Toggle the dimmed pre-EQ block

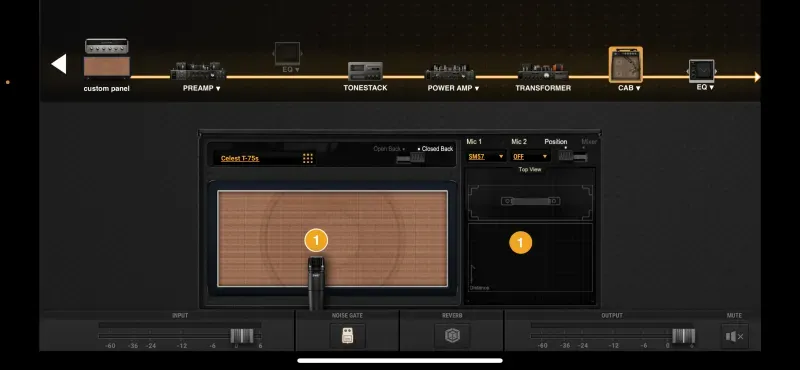[x=287, y=54]
